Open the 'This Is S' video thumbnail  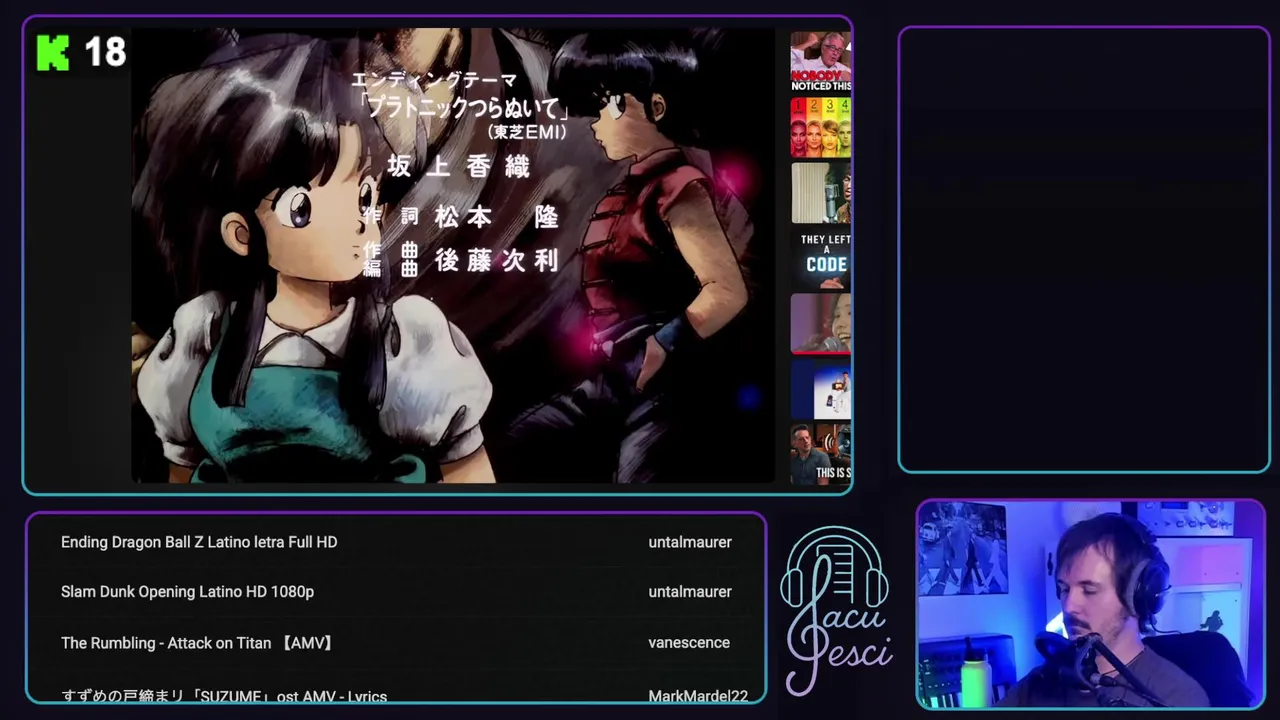(x=821, y=454)
